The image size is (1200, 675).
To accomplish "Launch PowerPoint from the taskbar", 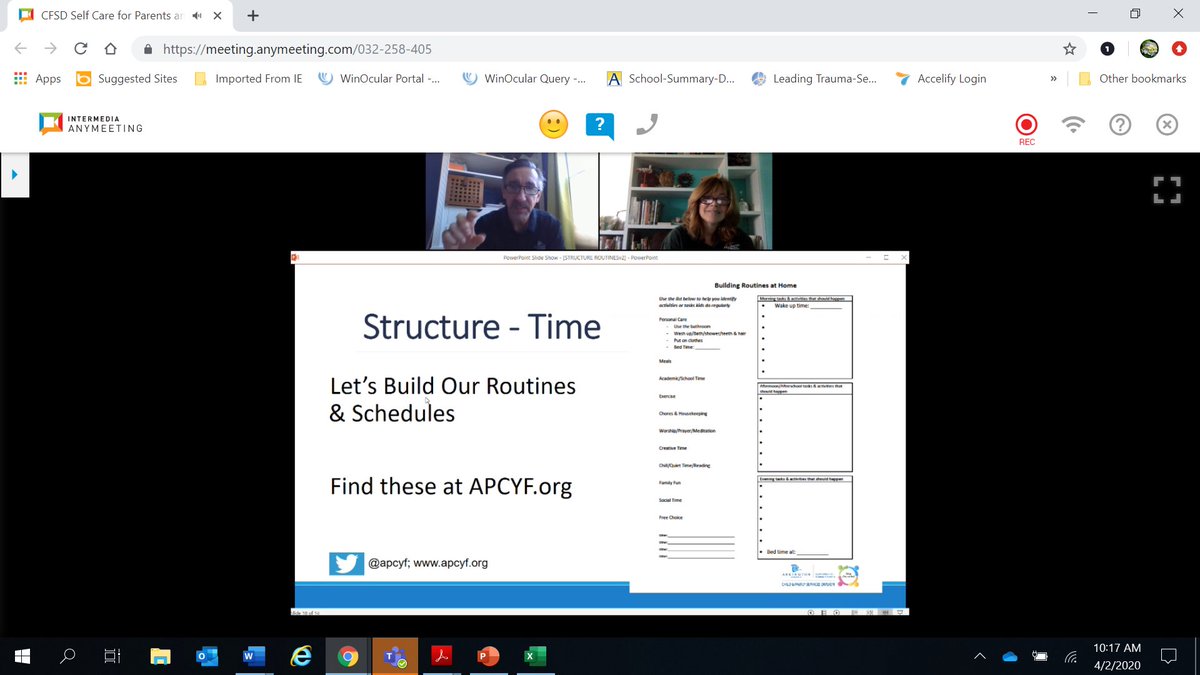I will (487, 655).
